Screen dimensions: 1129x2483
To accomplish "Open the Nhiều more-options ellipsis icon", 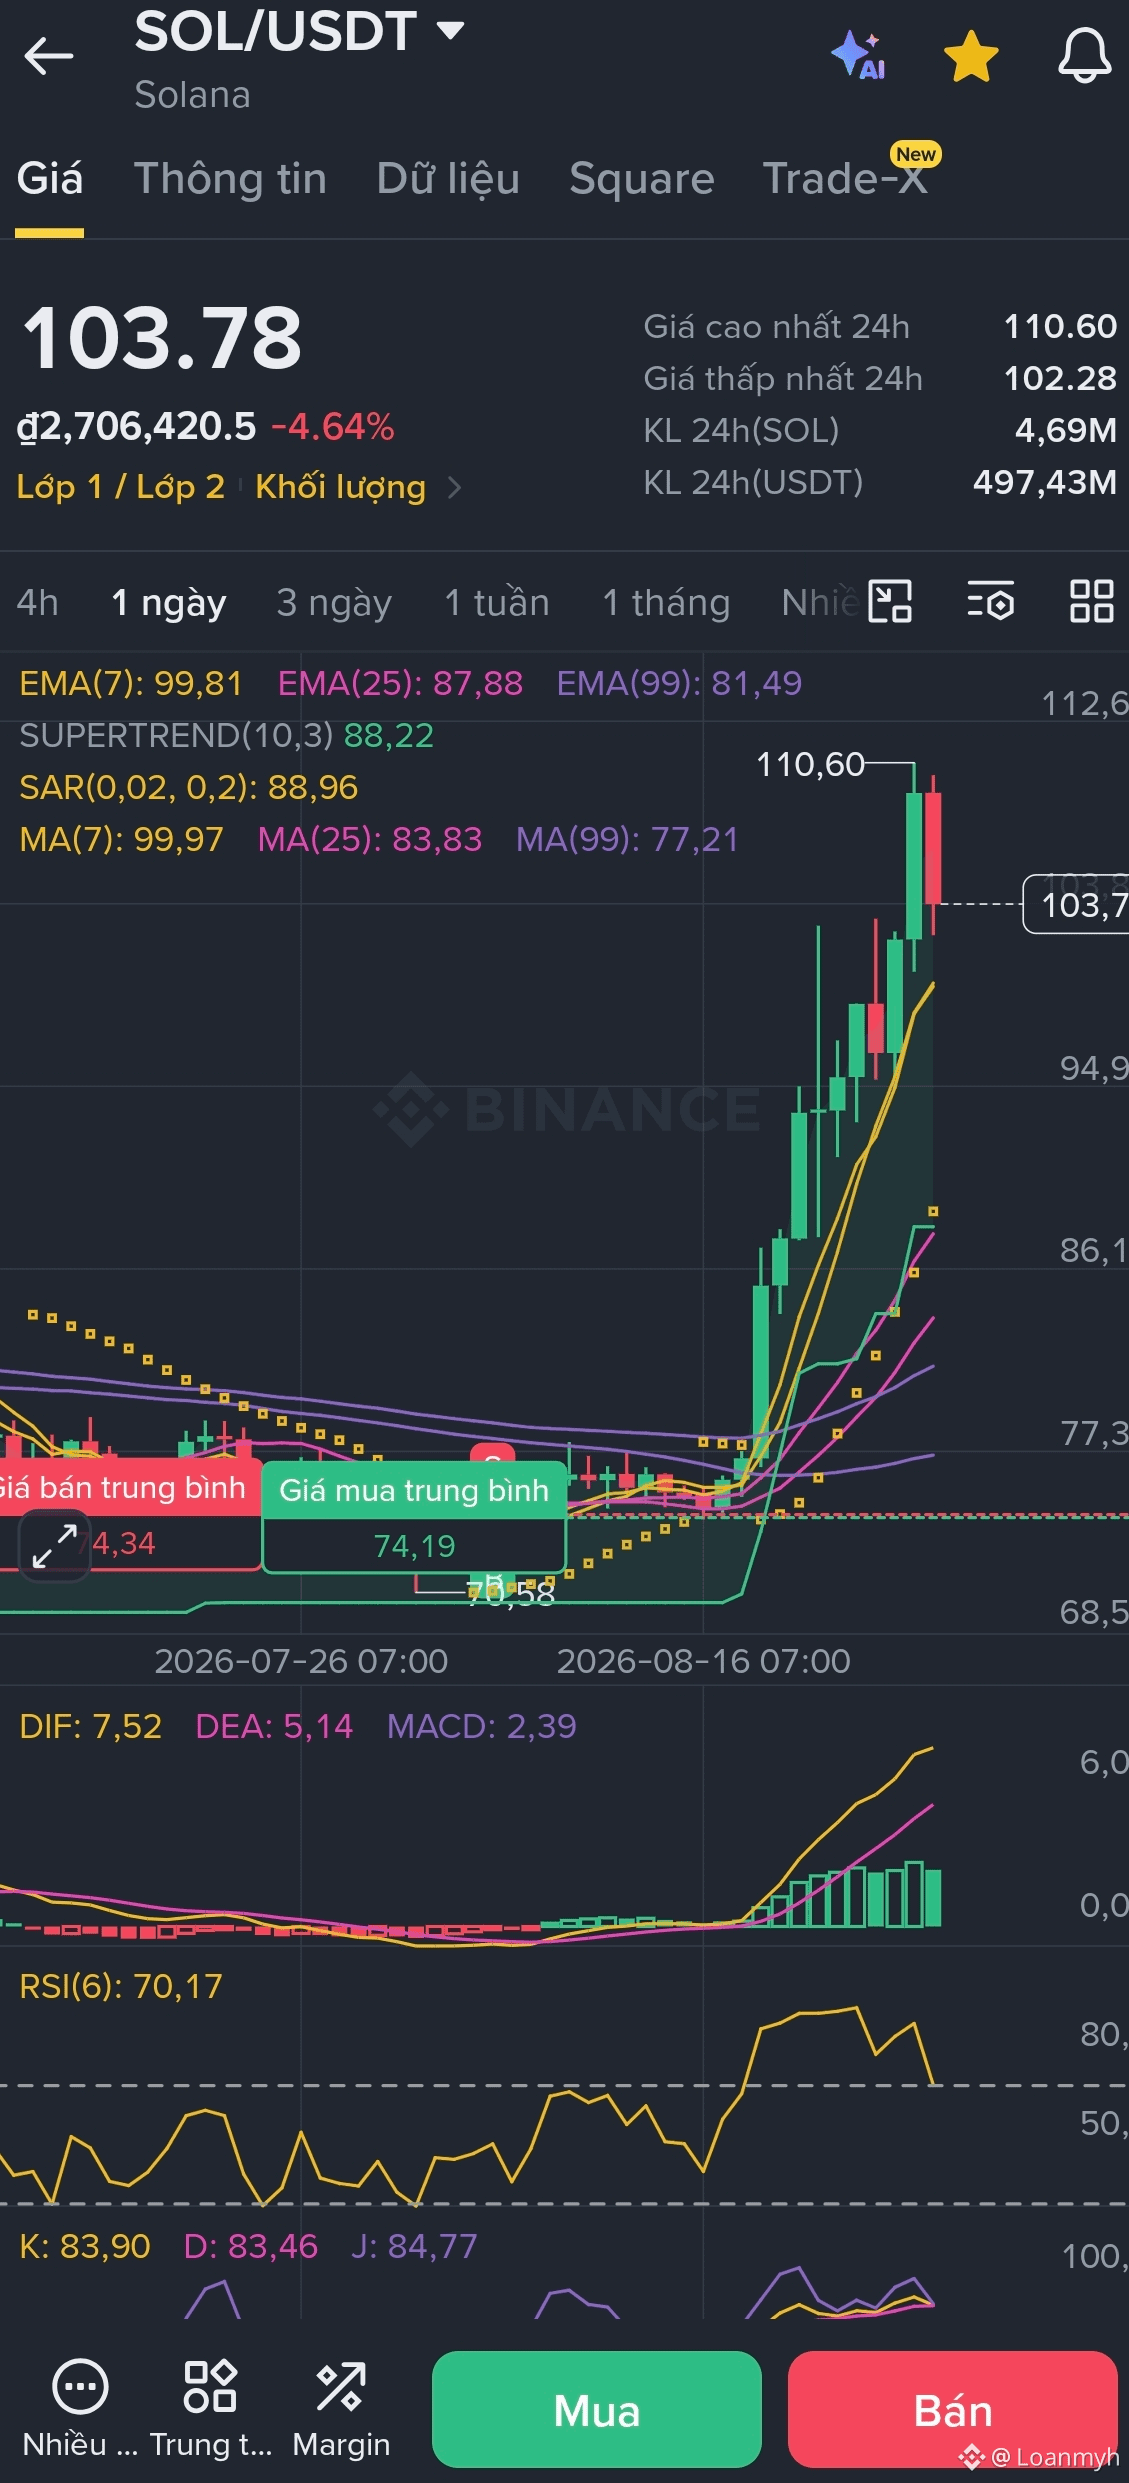I will click(x=80, y=2388).
